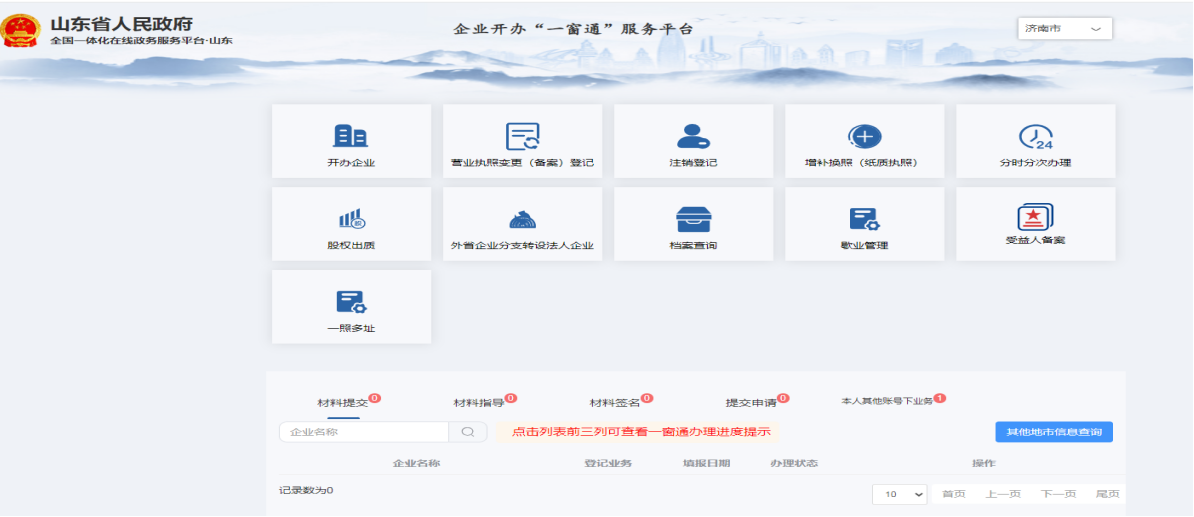The image size is (1194, 517).
Task: Select the 外省企业分支转设法人企业 icon
Action: click(522, 219)
